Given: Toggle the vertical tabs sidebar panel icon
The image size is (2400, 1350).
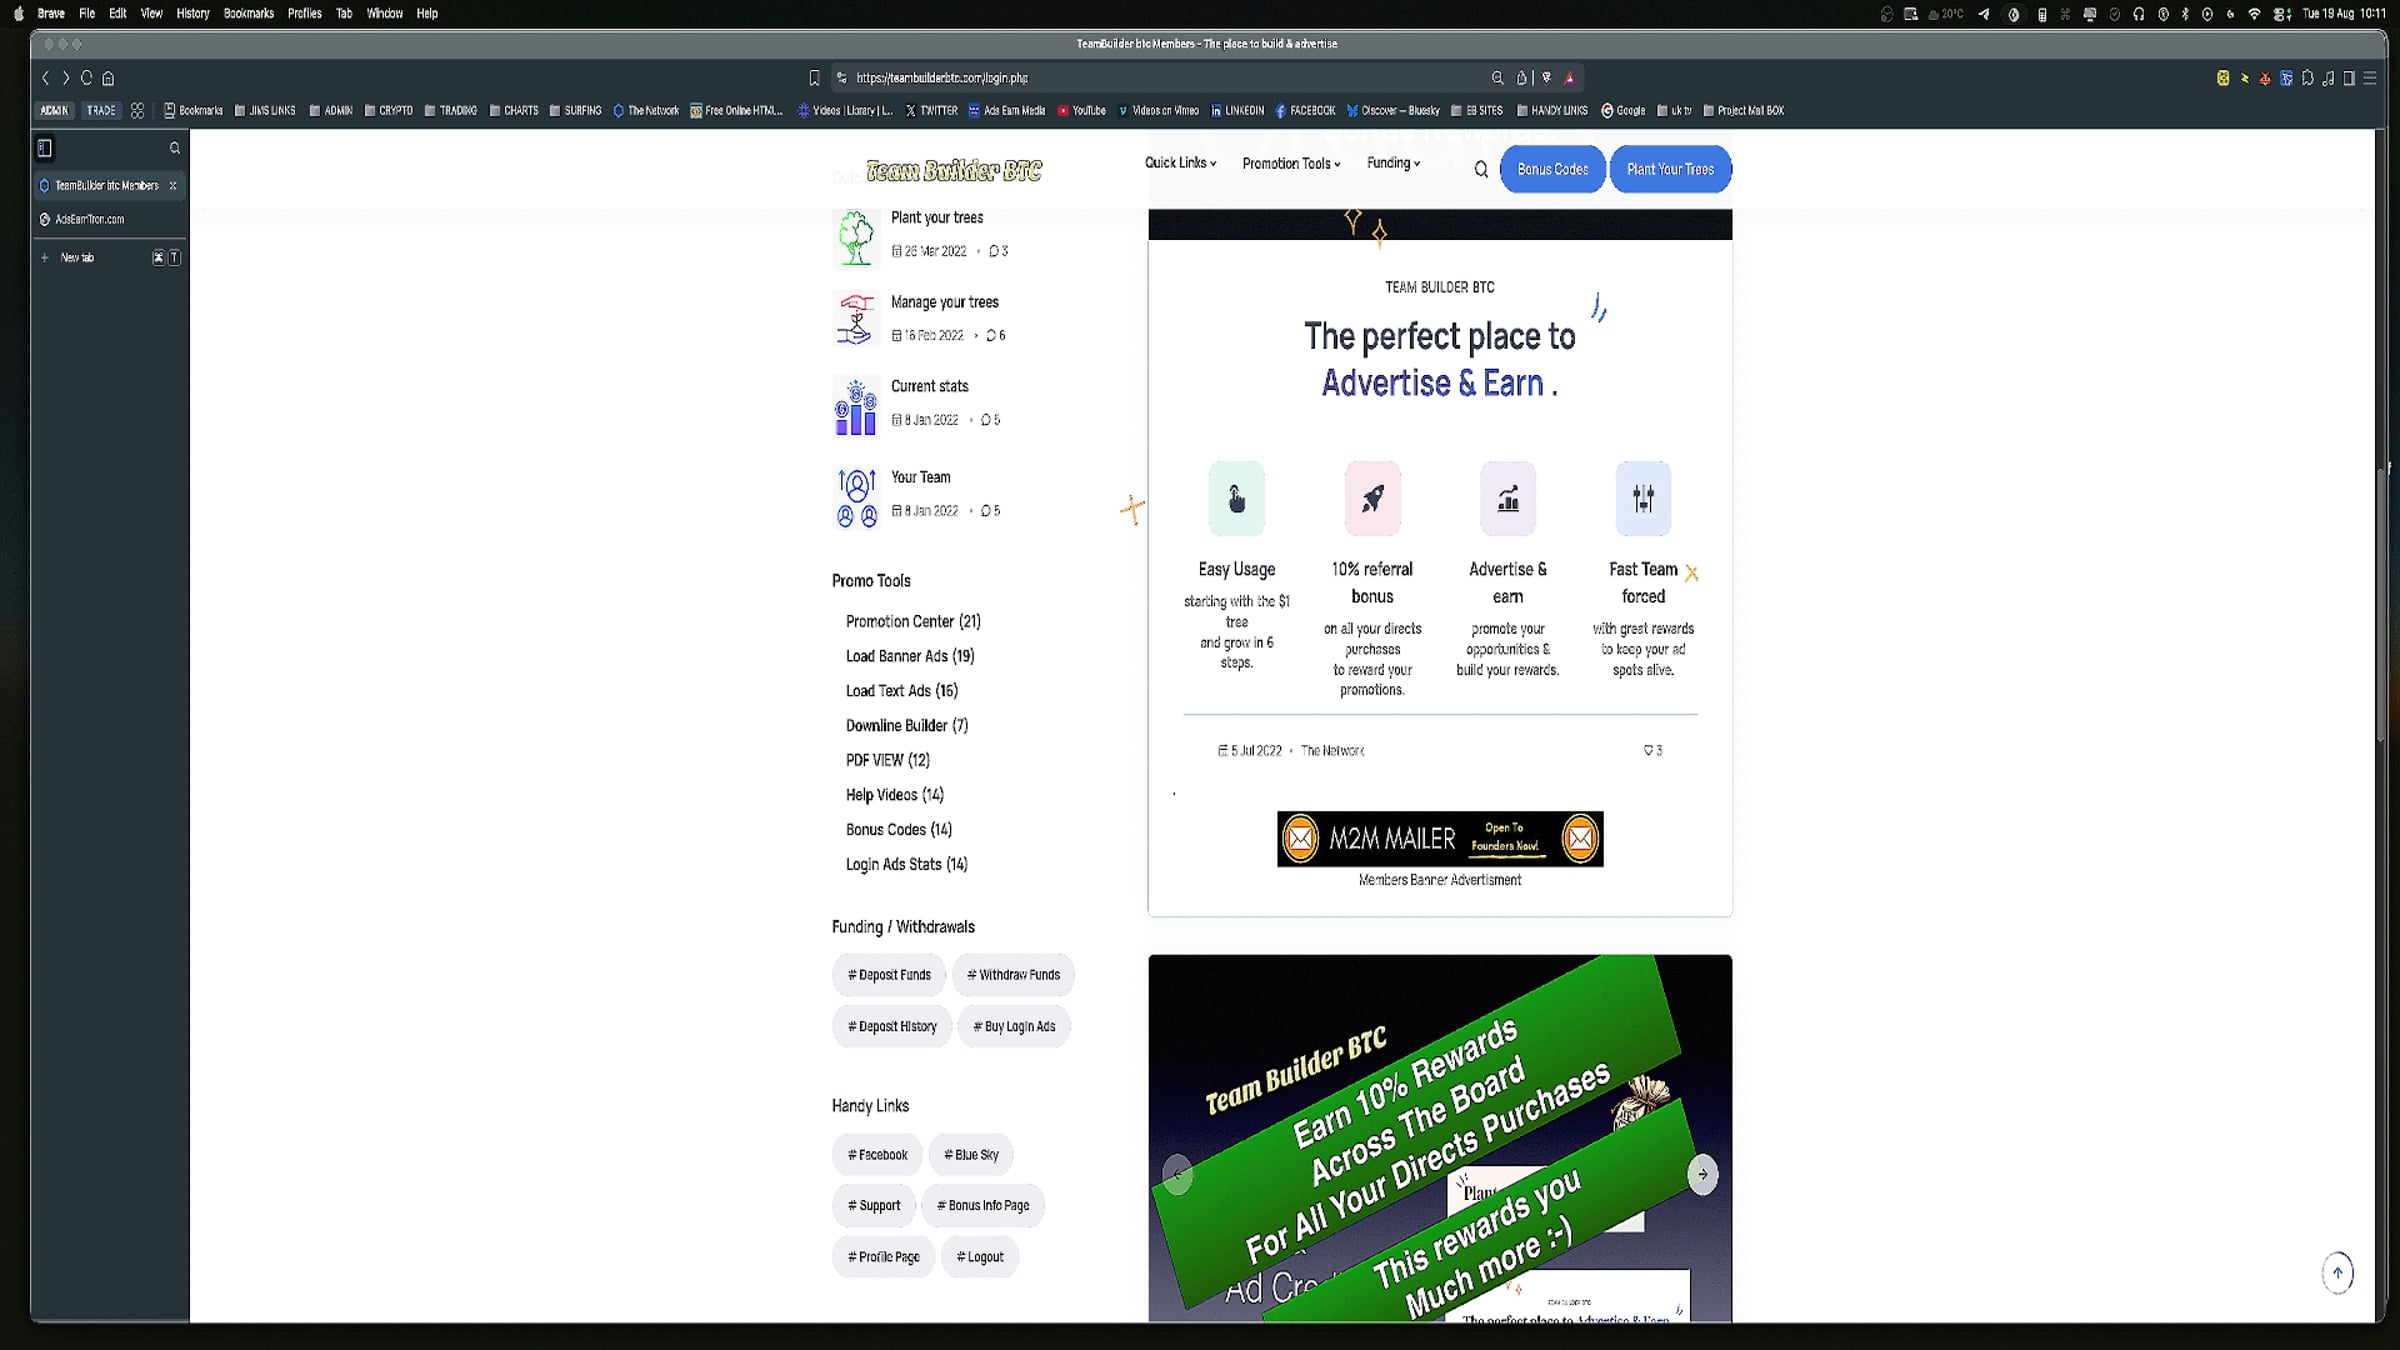Looking at the screenshot, I should coord(45,148).
